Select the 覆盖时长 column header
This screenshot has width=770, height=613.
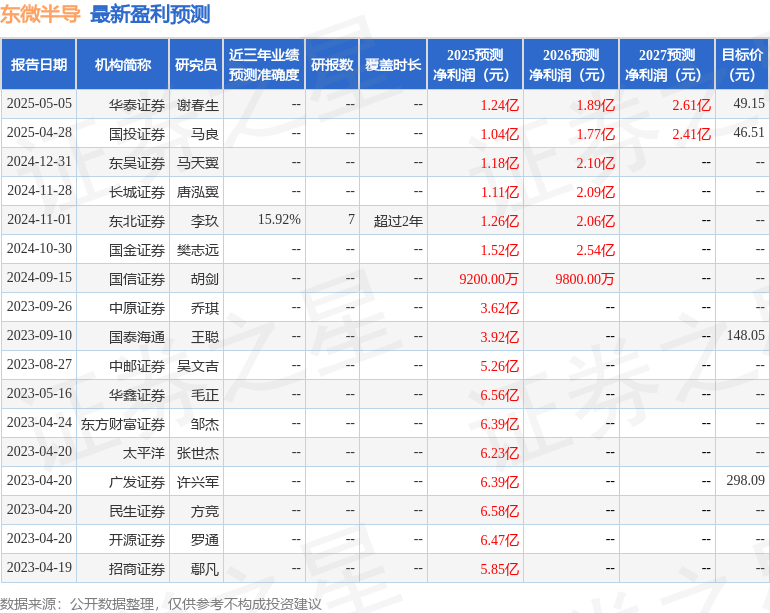(393, 64)
